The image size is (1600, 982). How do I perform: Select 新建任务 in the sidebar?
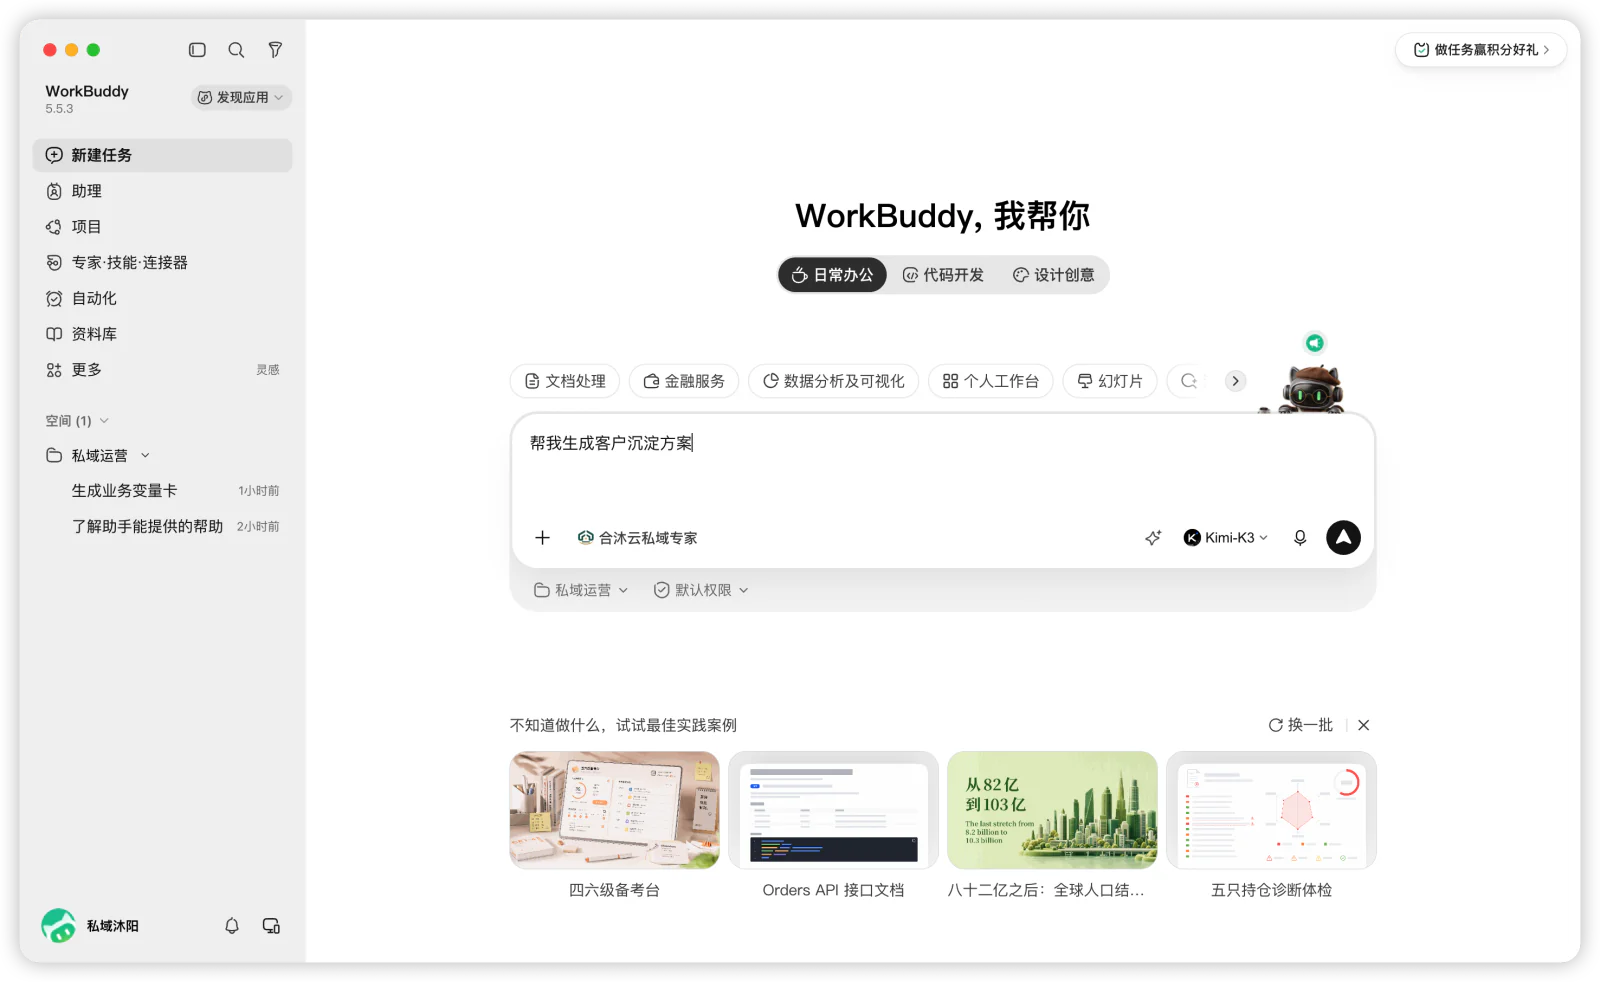(x=162, y=155)
